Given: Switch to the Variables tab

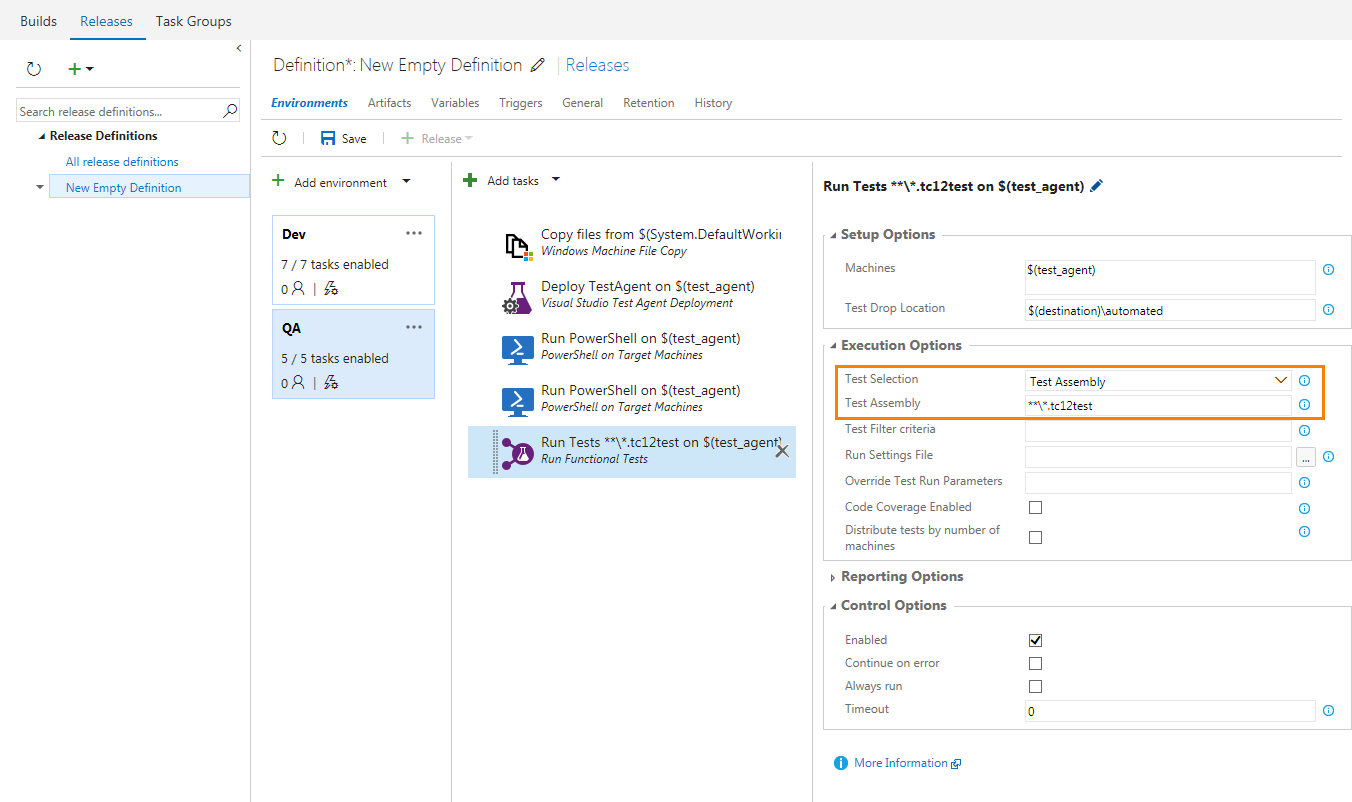Looking at the screenshot, I should point(455,103).
